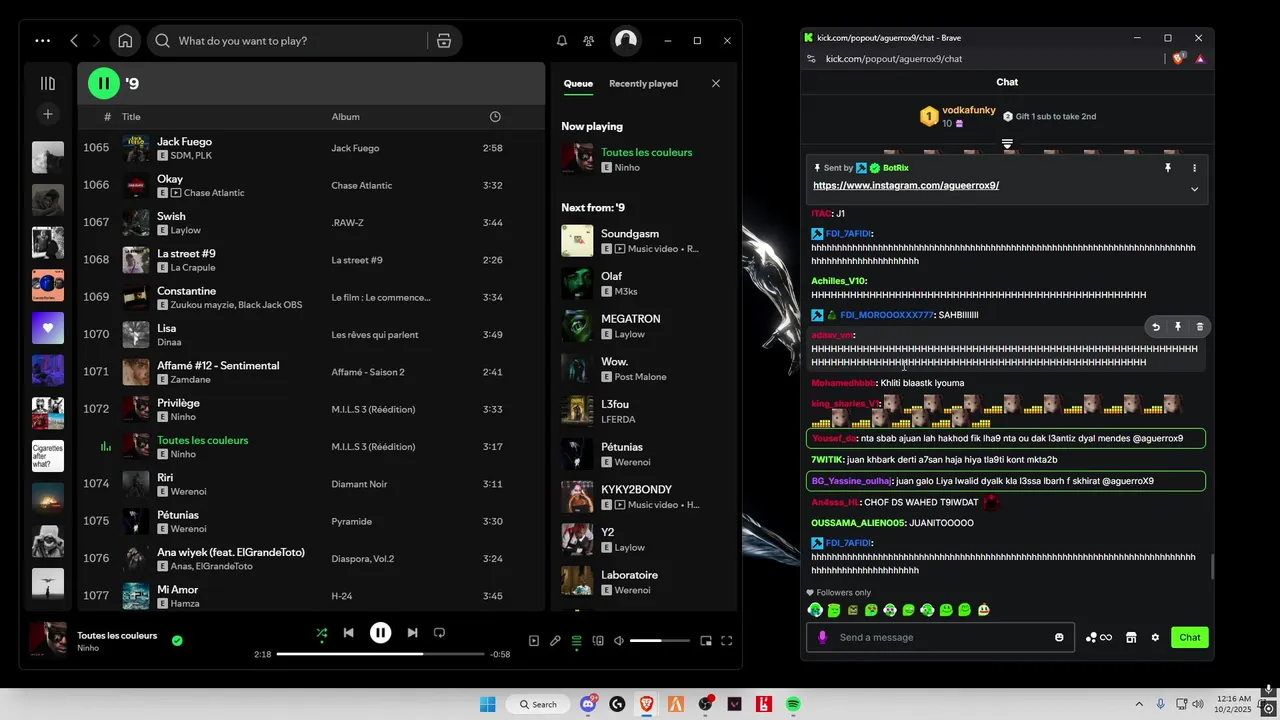Open Liked Songs purple heart playlist
The width and height of the screenshot is (1280, 720).
coord(47,328)
